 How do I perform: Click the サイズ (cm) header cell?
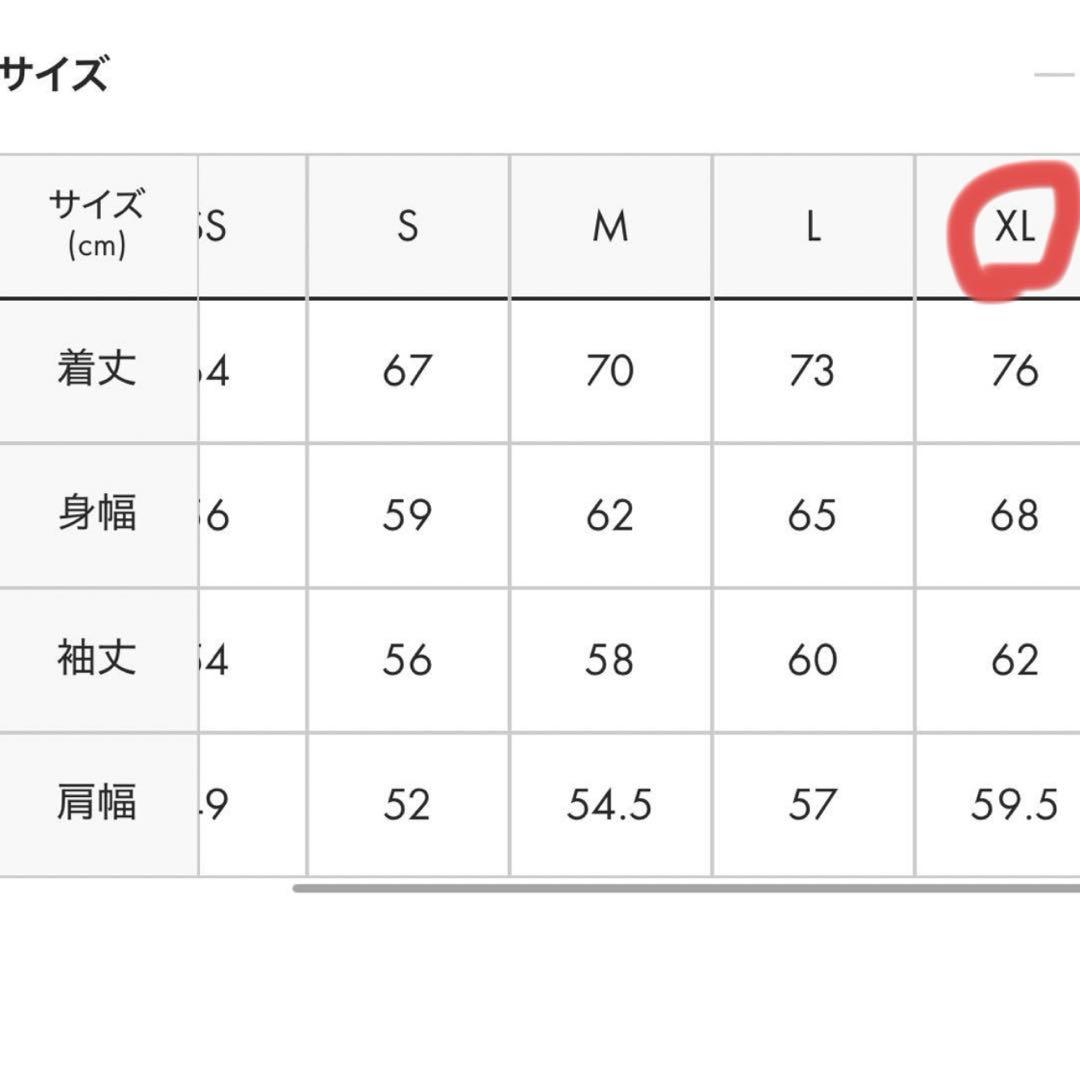click(97, 226)
